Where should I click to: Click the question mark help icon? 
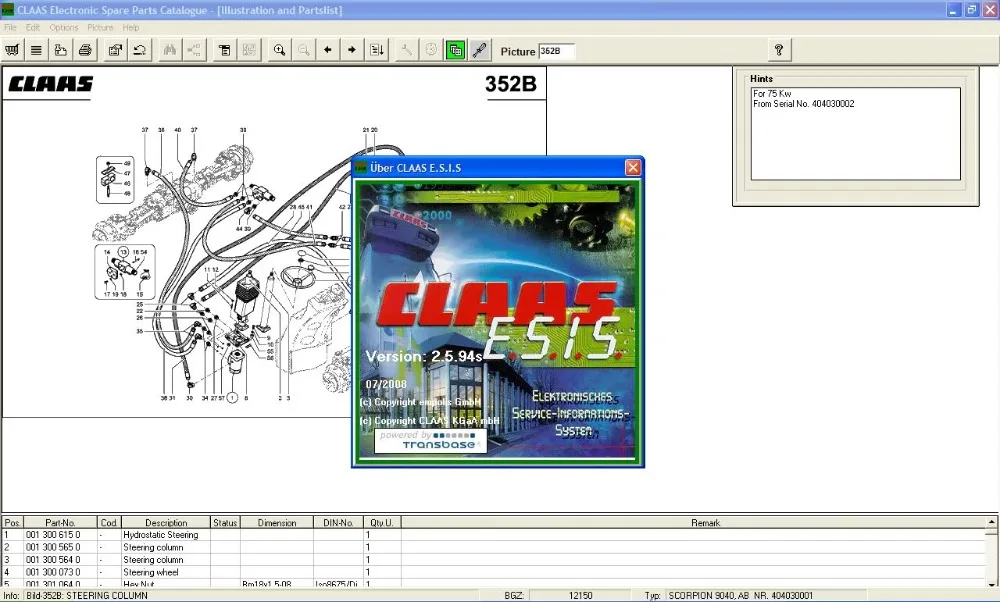click(779, 50)
